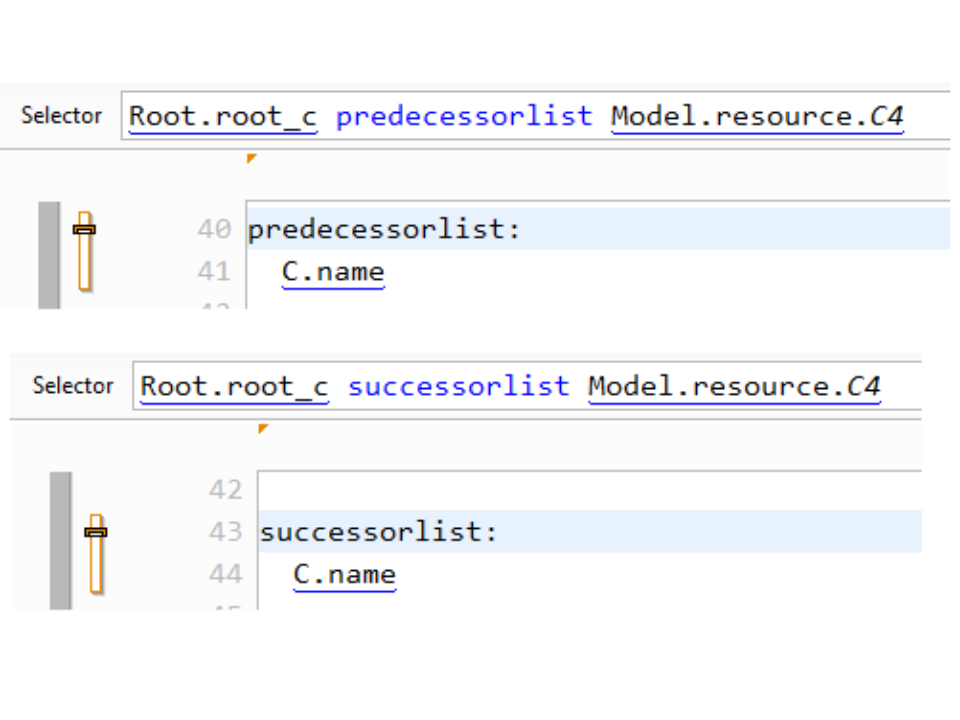Viewport: 960px width, 720px height.
Task: Click the gray margin bar beside line 40
Action: click(49, 254)
